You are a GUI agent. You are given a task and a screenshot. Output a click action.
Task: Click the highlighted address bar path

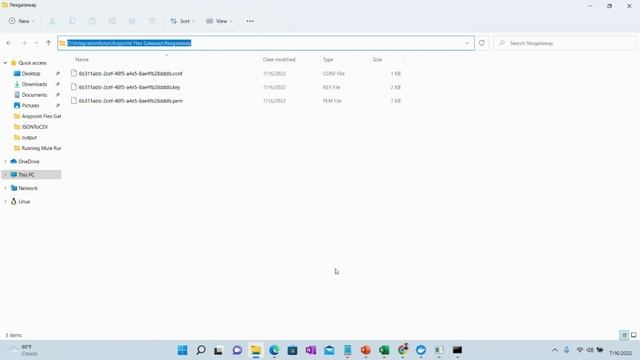129,43
